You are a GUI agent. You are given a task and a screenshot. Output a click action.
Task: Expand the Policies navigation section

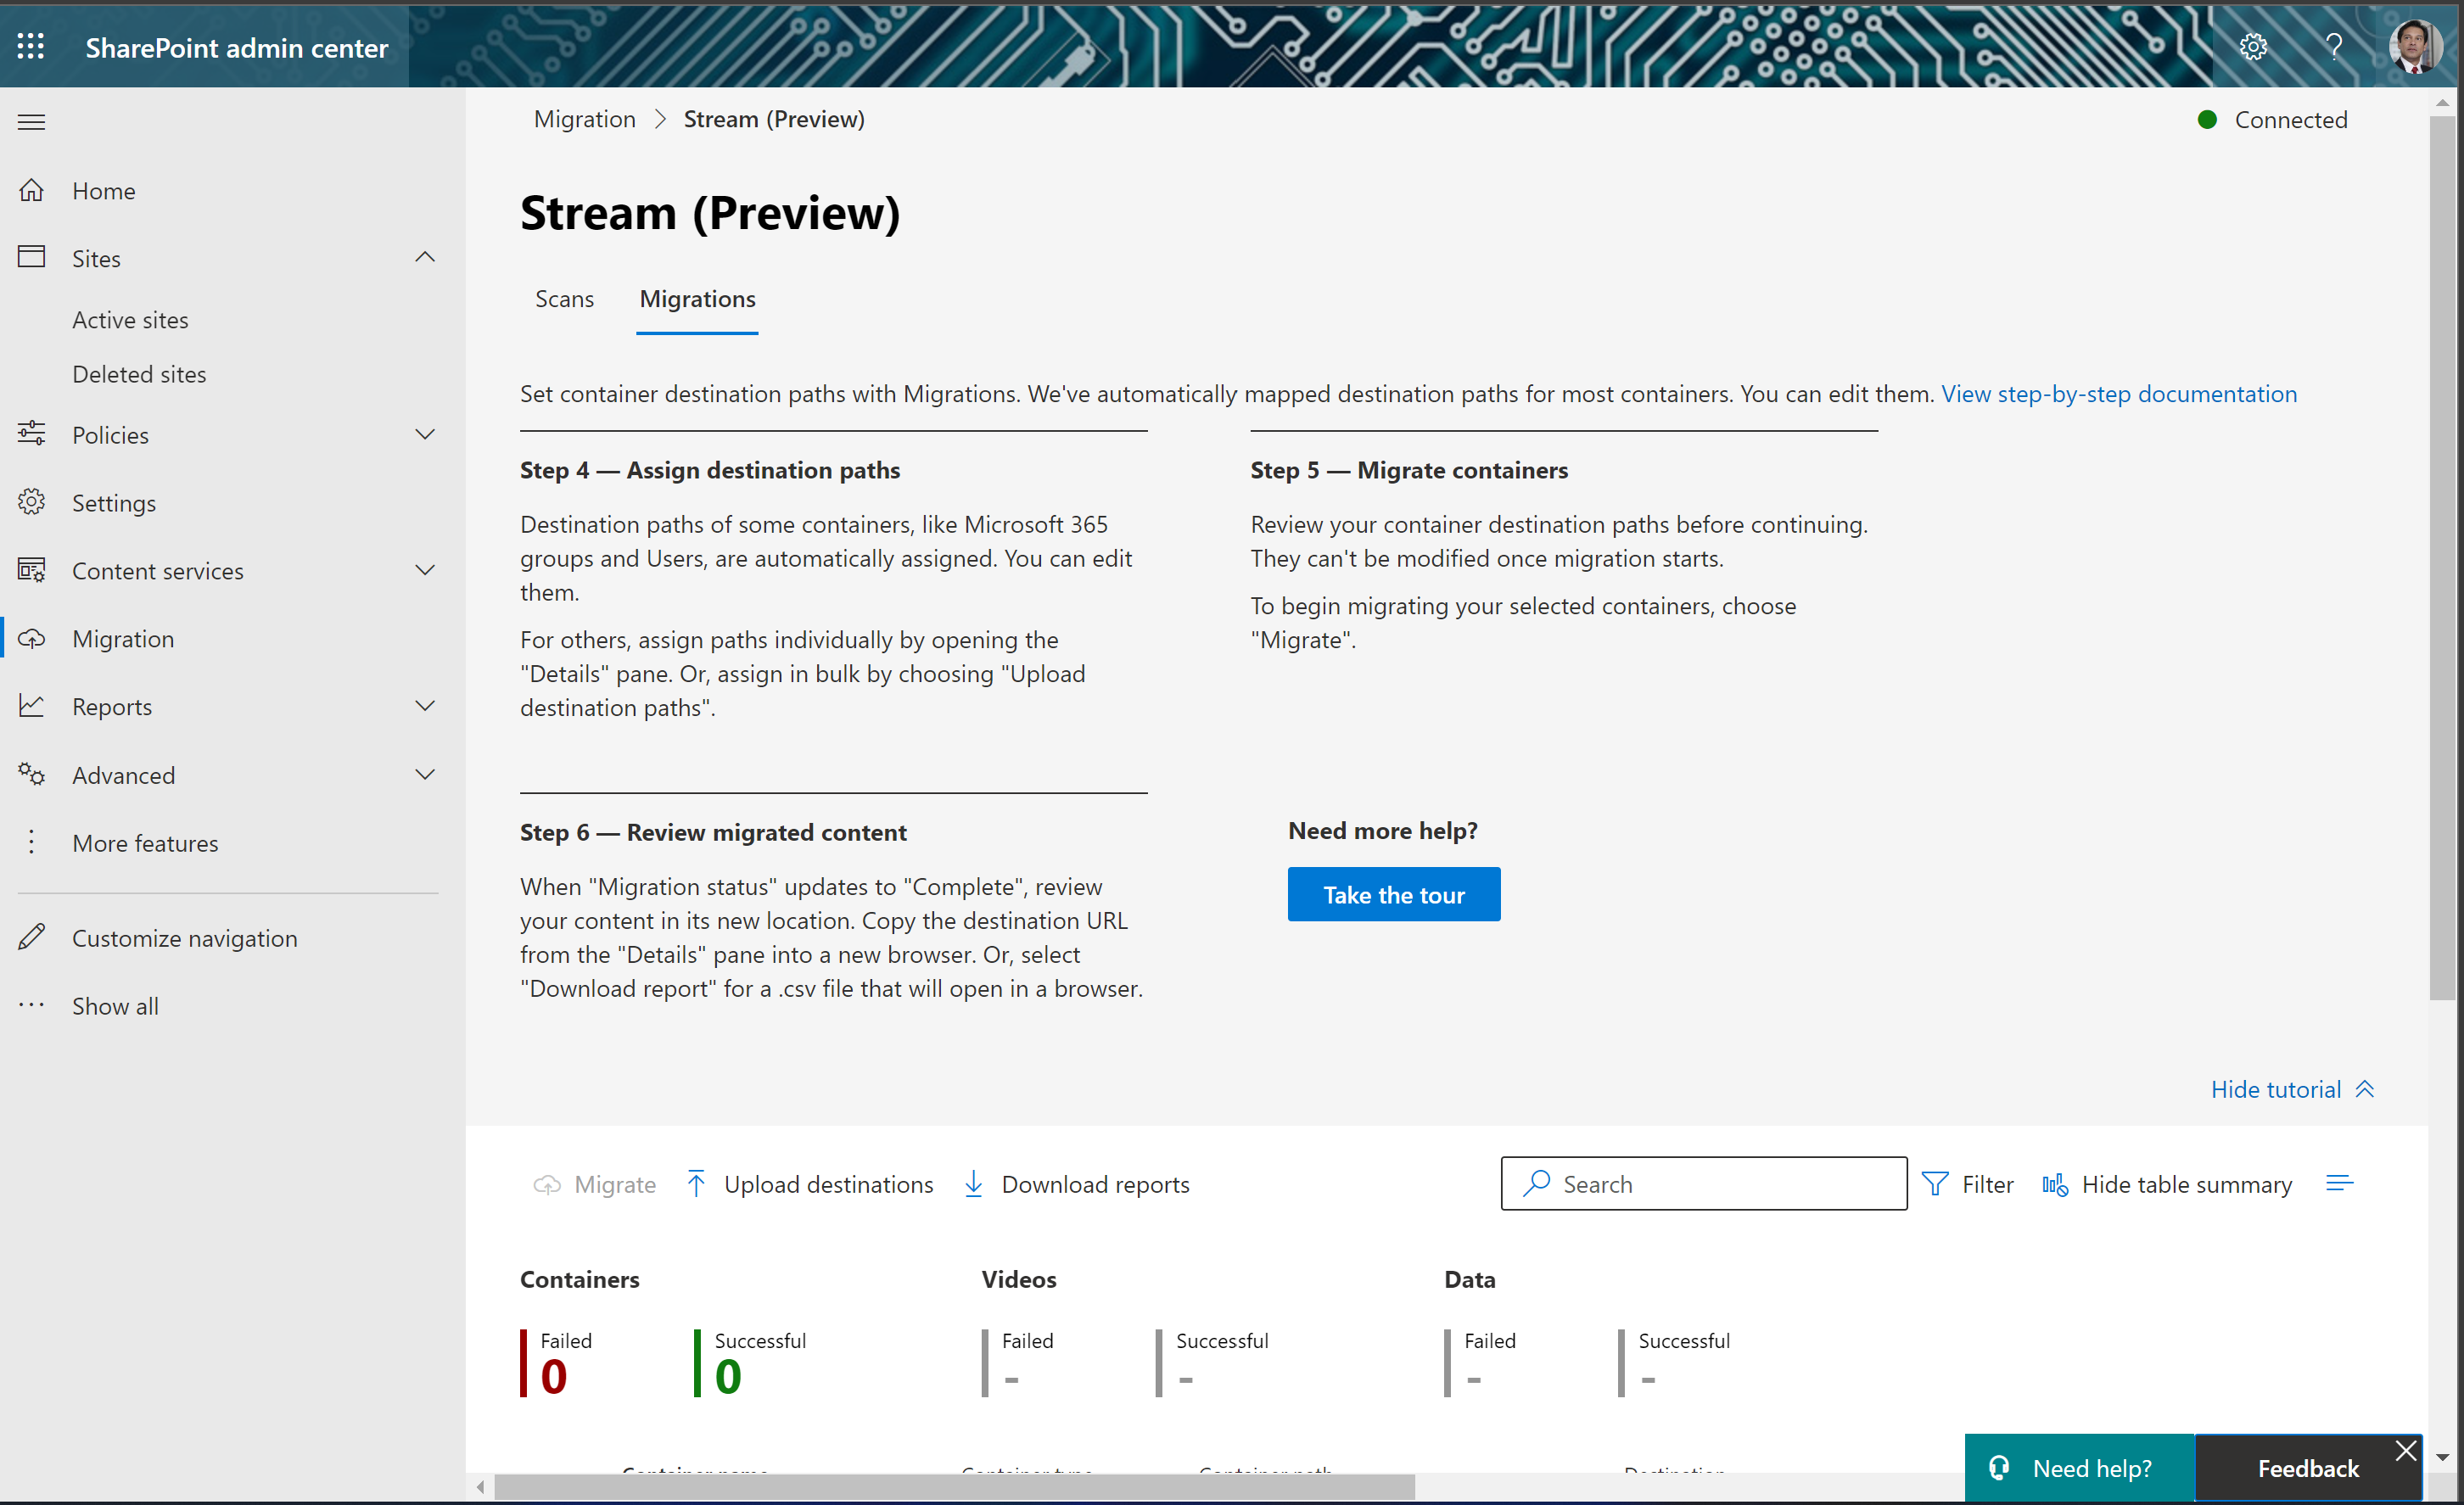click(425, 434)
